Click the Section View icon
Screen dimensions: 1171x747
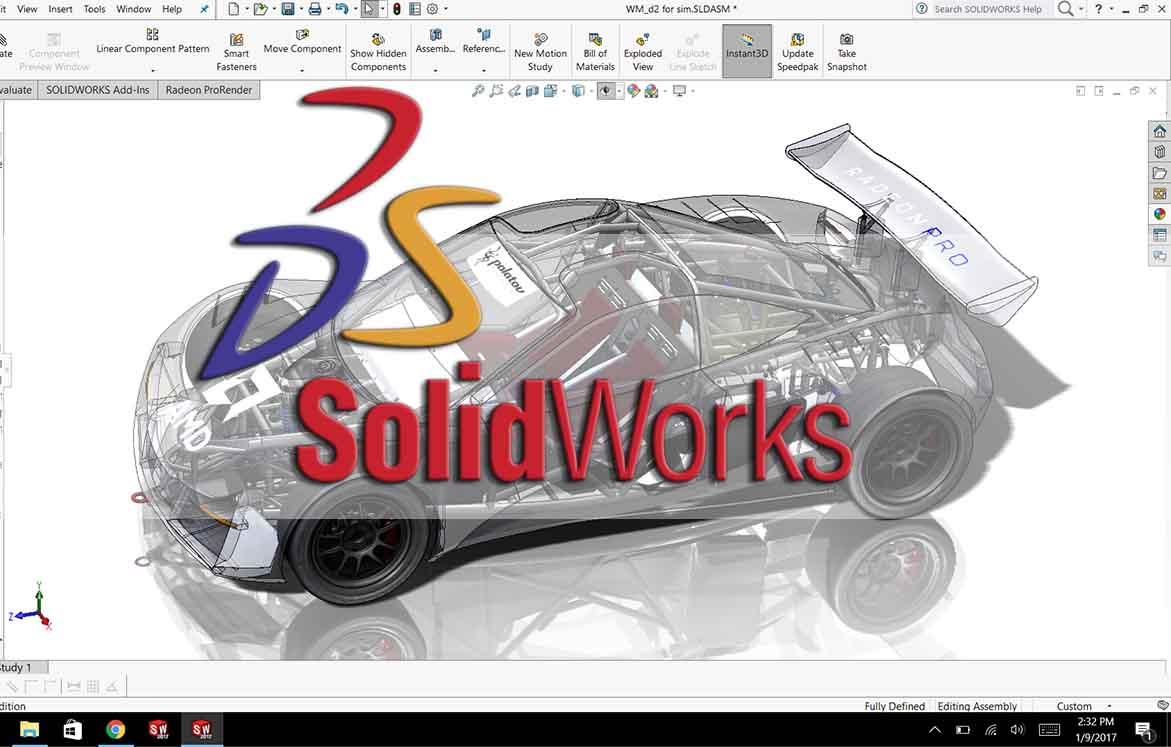point(532,91)
